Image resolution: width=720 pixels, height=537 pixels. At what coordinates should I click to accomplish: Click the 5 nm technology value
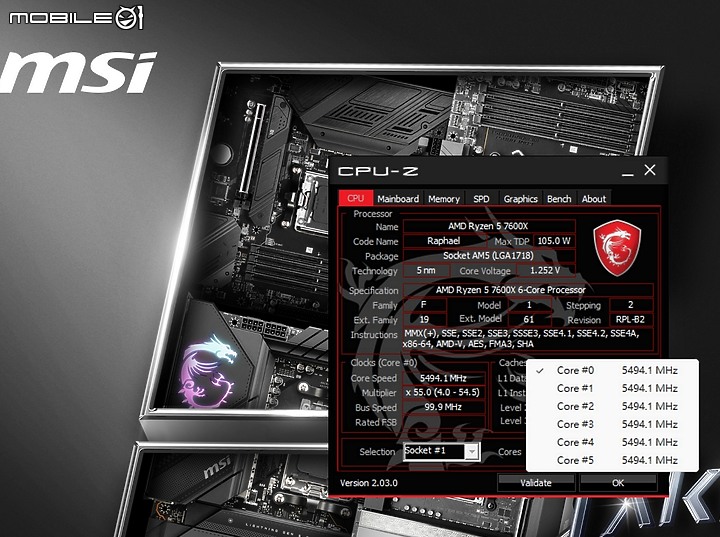[426, 271]
